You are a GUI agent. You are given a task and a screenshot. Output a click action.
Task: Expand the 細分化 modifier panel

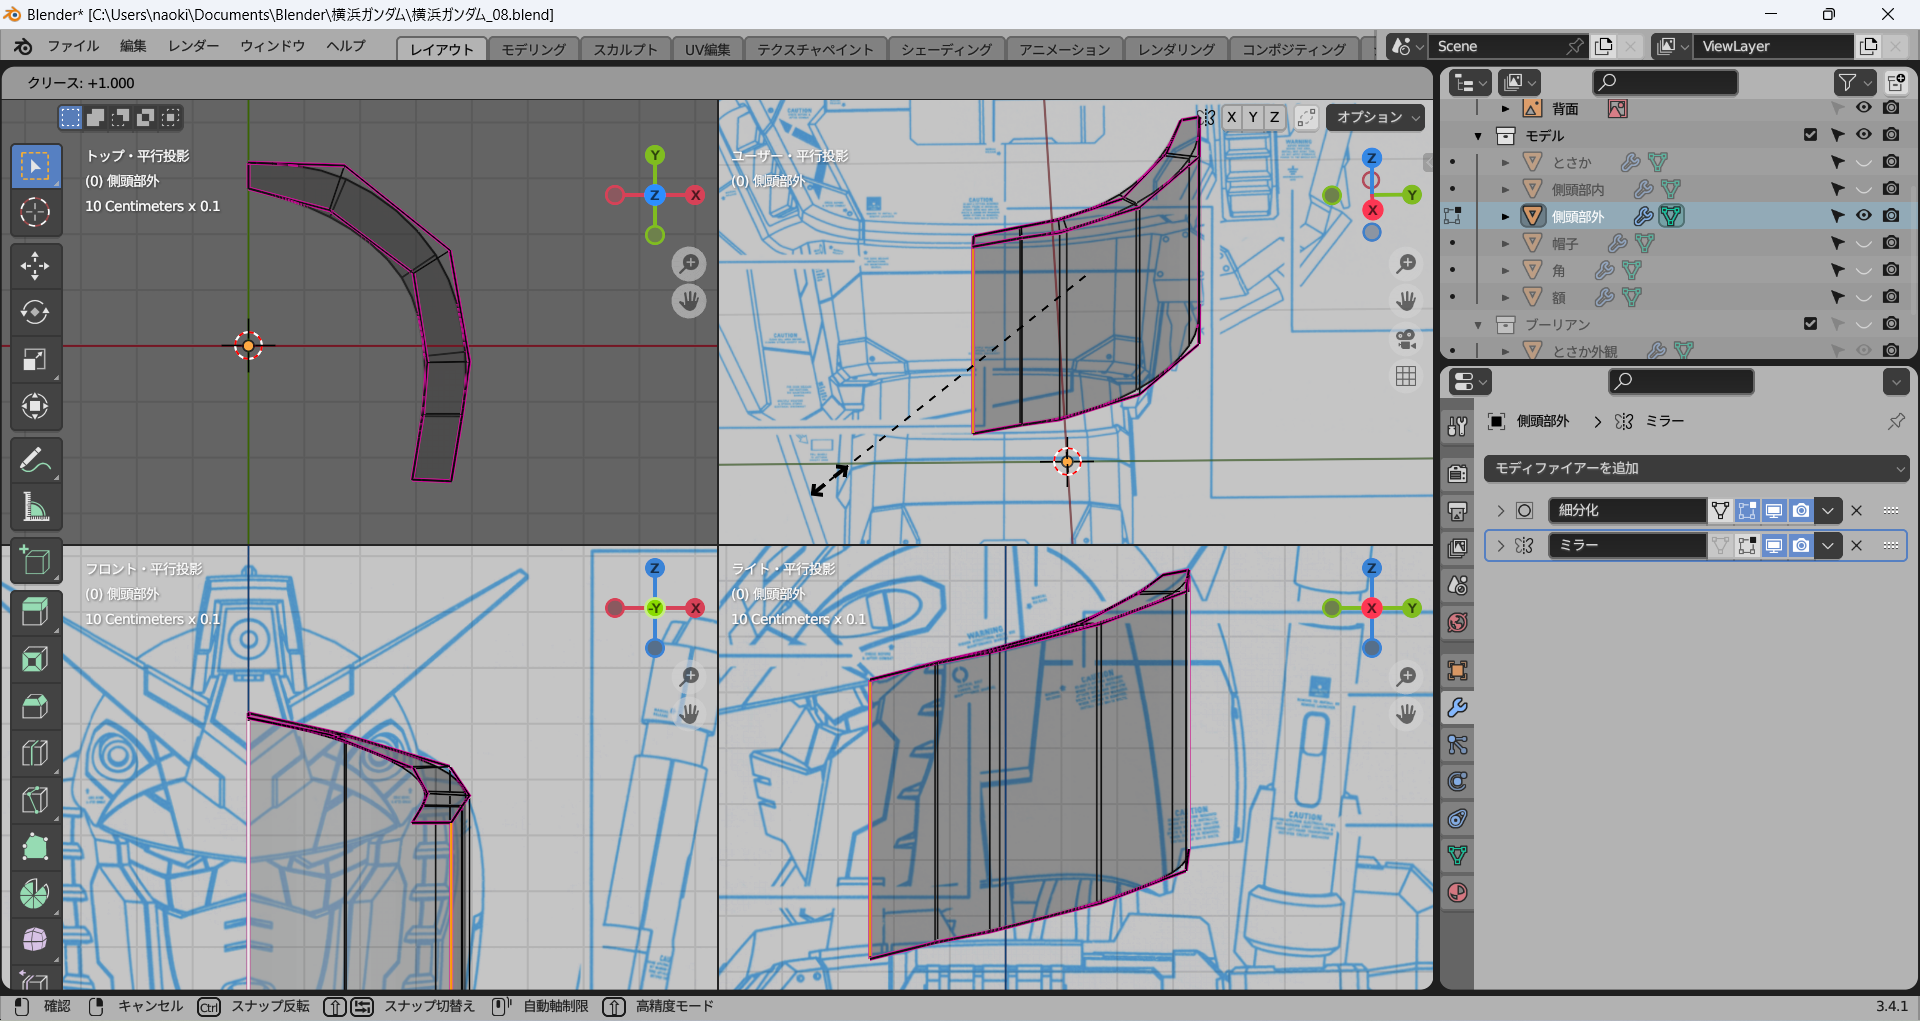(x=1500, y=511)
